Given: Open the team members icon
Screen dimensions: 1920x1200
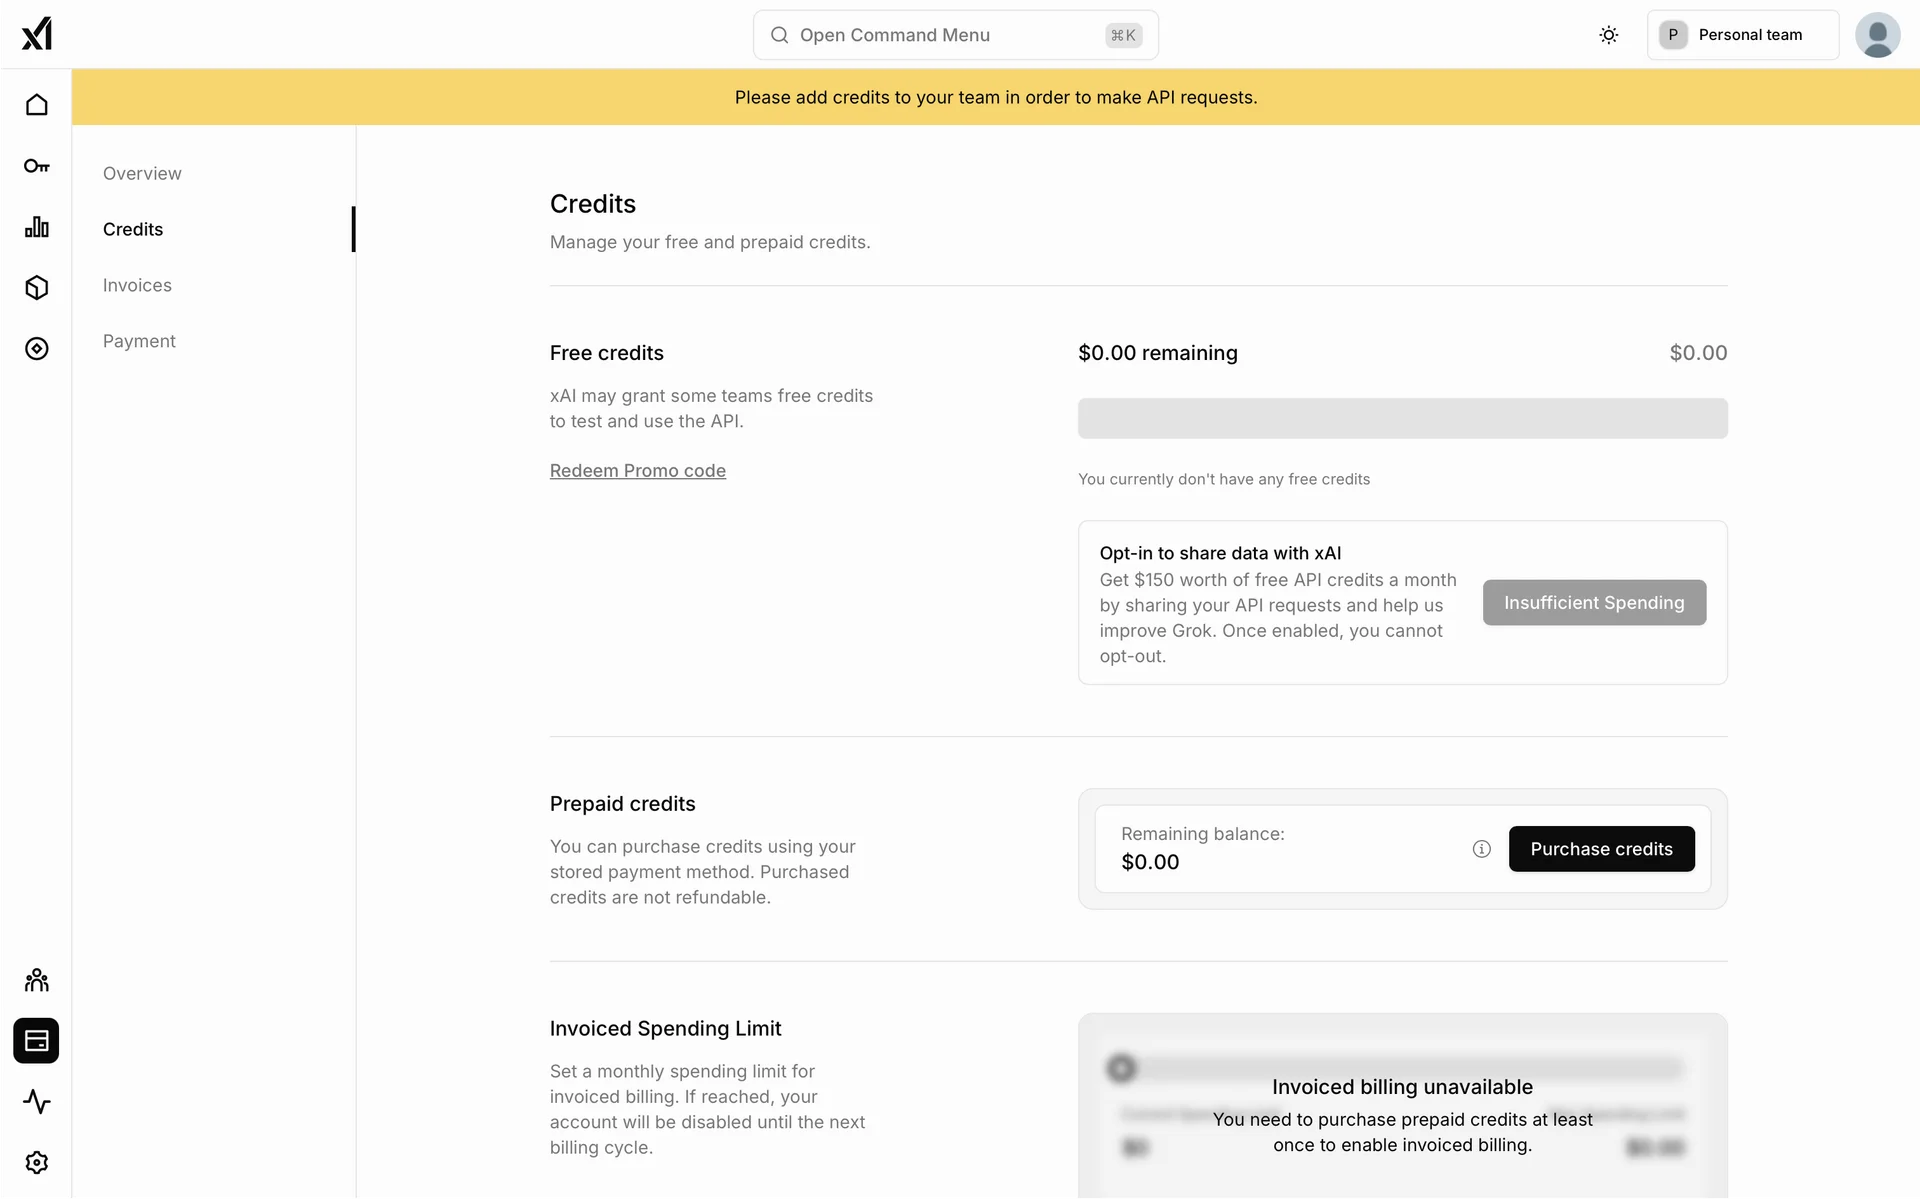Looking at the screenshot, I should coord(37,980).
